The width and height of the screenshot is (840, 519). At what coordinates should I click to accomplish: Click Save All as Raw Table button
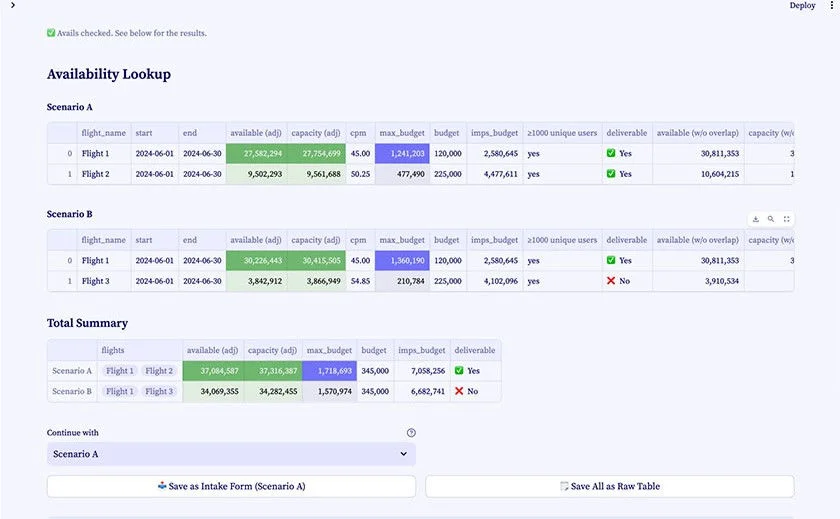[610, 486]
